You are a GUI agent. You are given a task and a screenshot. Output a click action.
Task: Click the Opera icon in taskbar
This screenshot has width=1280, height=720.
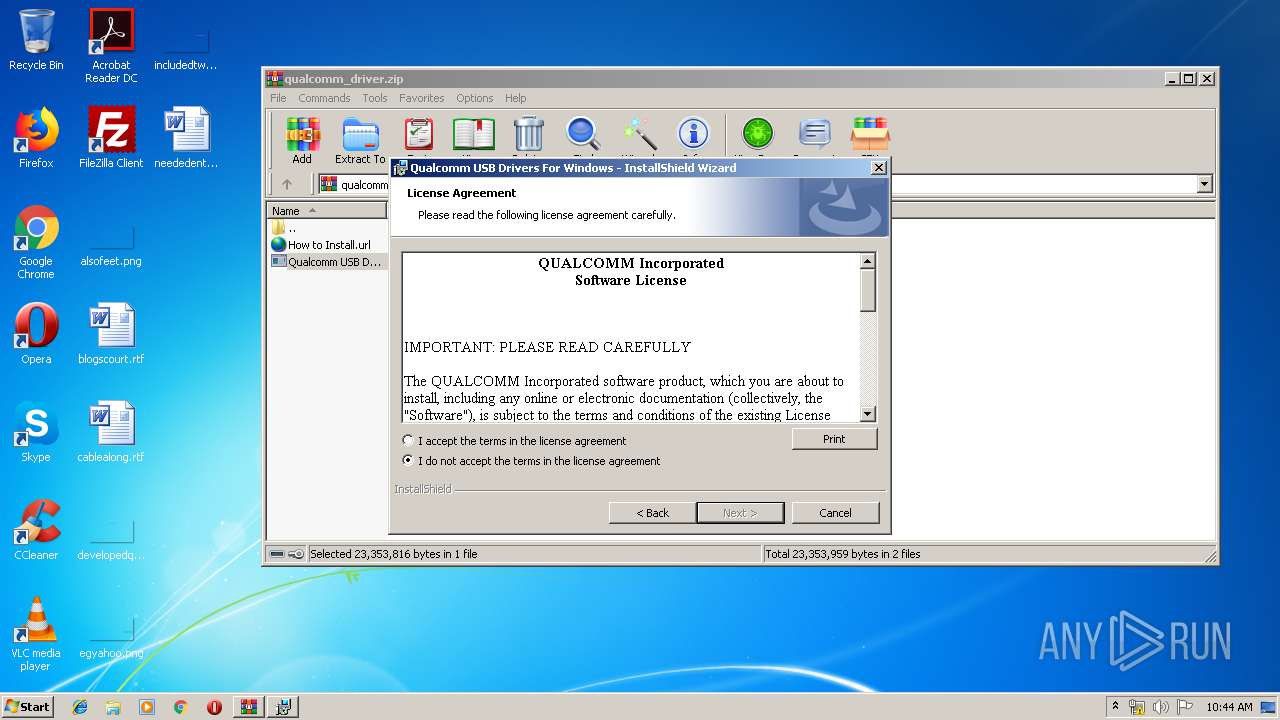click(214, 707)
